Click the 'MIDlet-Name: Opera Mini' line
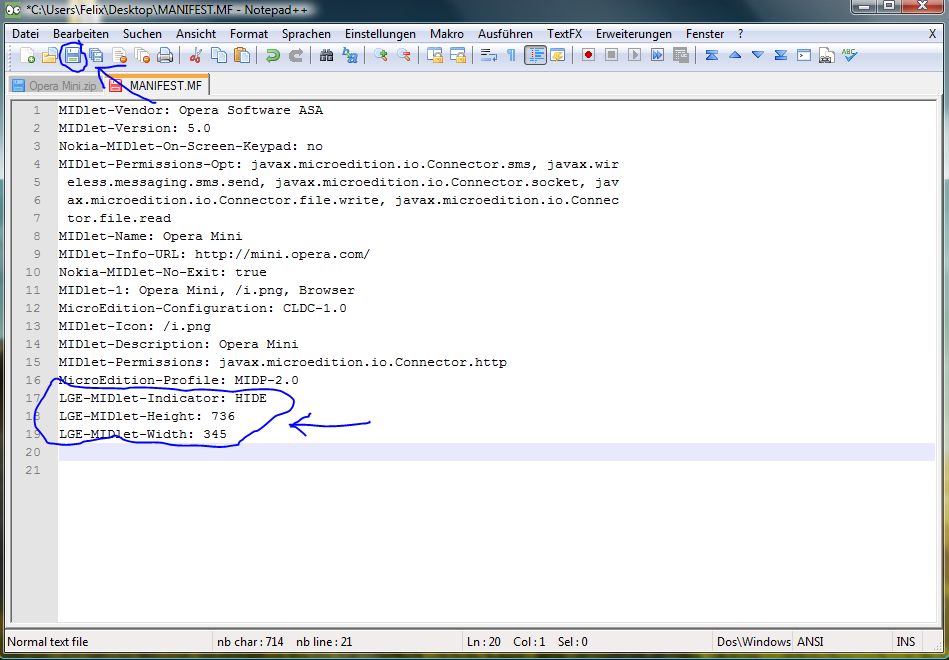 (150, 236)
